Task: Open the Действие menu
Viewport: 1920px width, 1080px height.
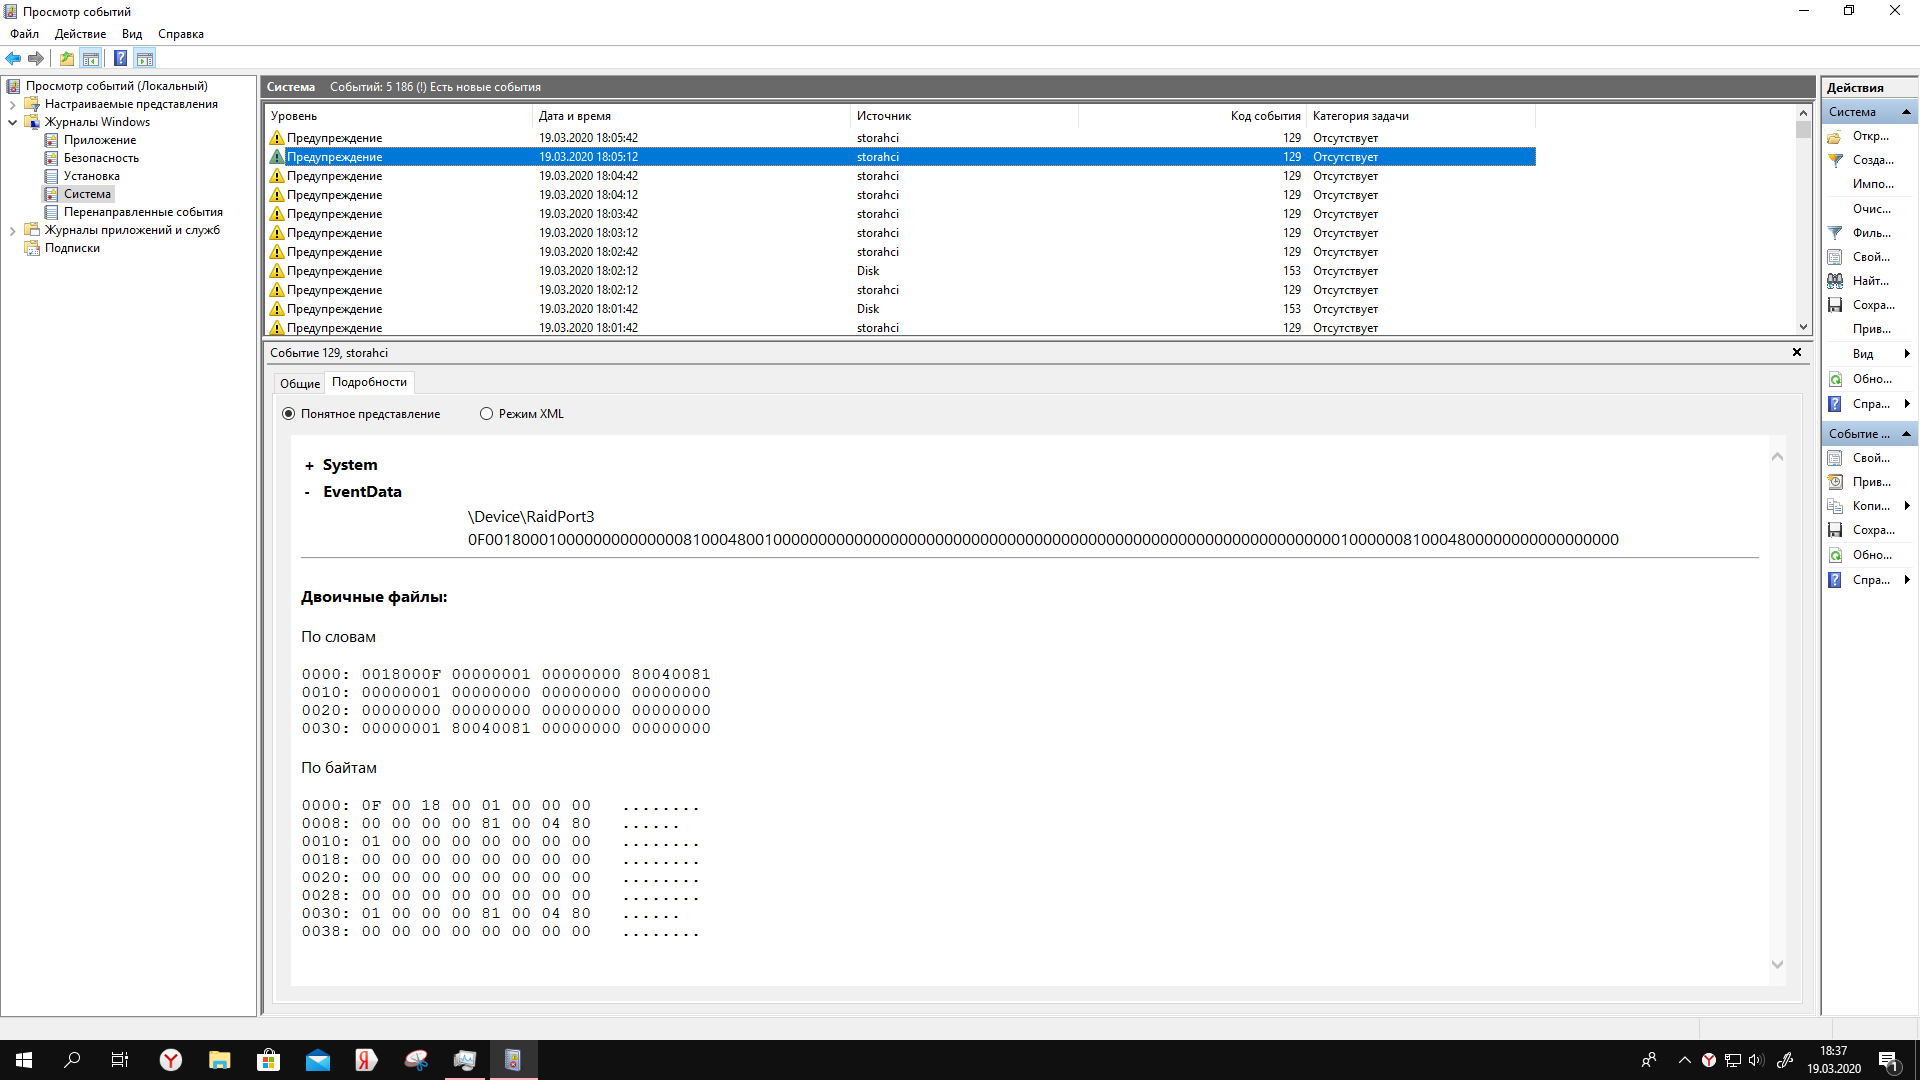Action: (80, 34)
